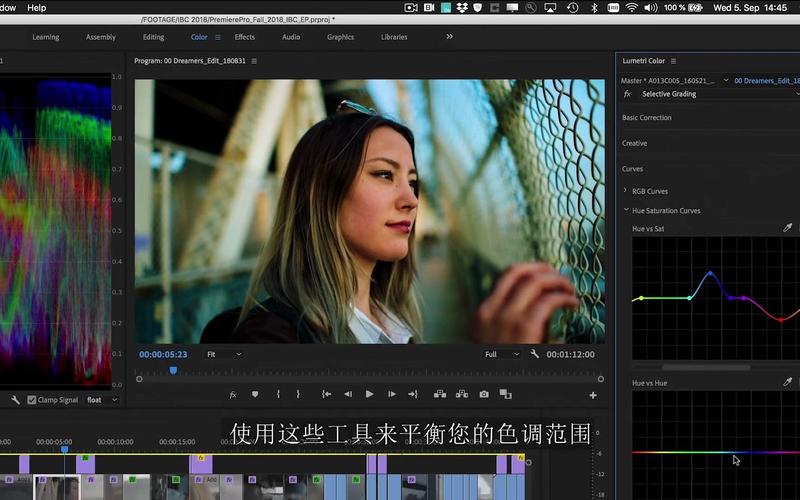The height and width of the screenshot is (500, 800).
Task: Select the red control point on Hue vs Sat
Action: pyautogui.click(x=781, y=320)
